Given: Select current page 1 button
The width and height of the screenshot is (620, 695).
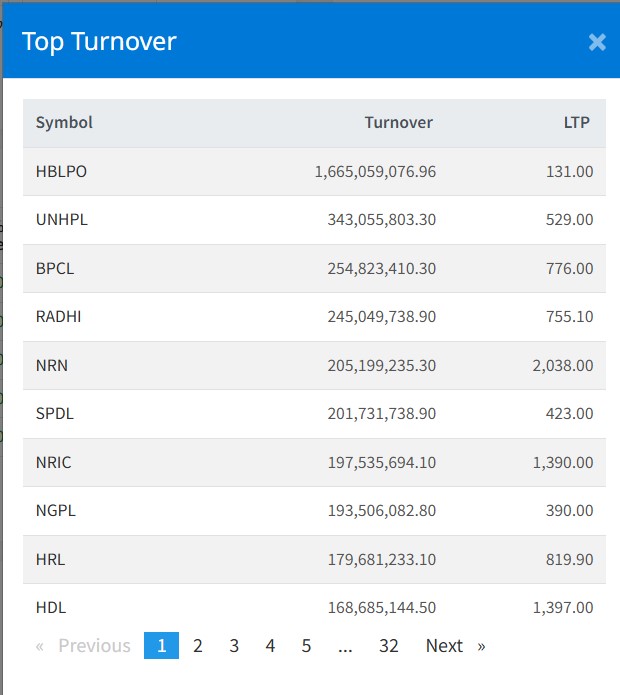Looking at the screenshot, I should coord(162,646).
